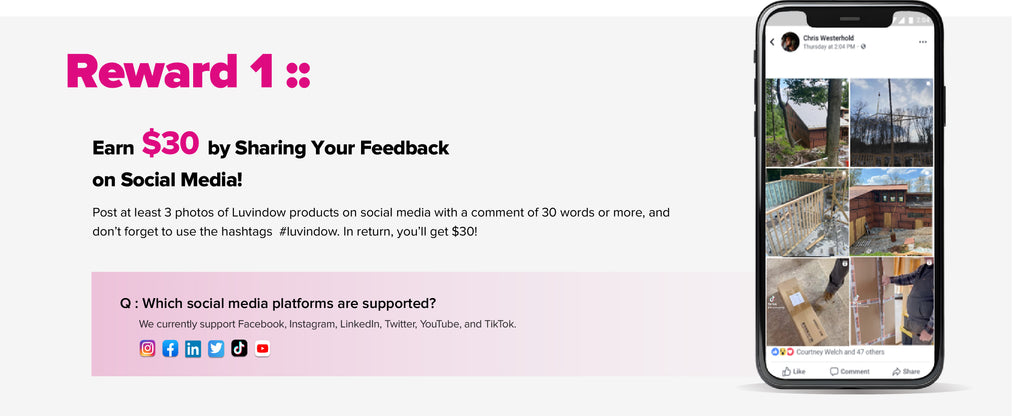The width and height of the screenshot is (1024, 416).
Task: Click the TikTok icon
Action: 239,349
